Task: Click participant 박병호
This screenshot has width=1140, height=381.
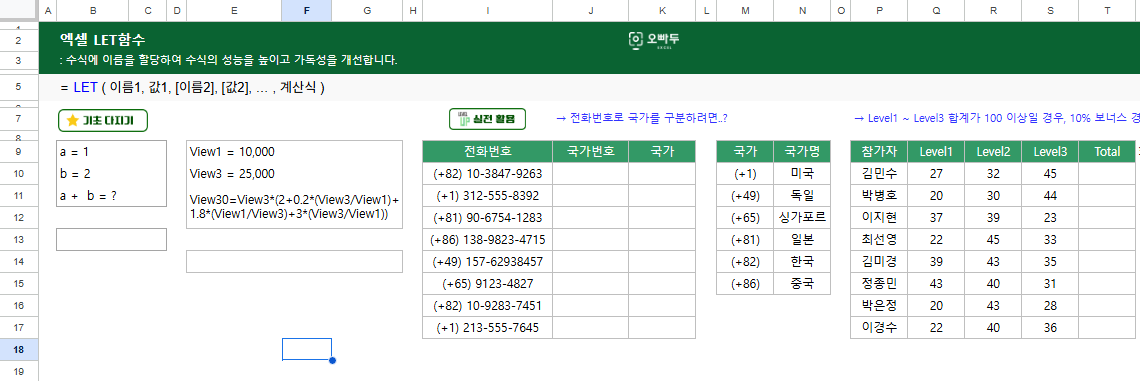Action: coord(879,196)
